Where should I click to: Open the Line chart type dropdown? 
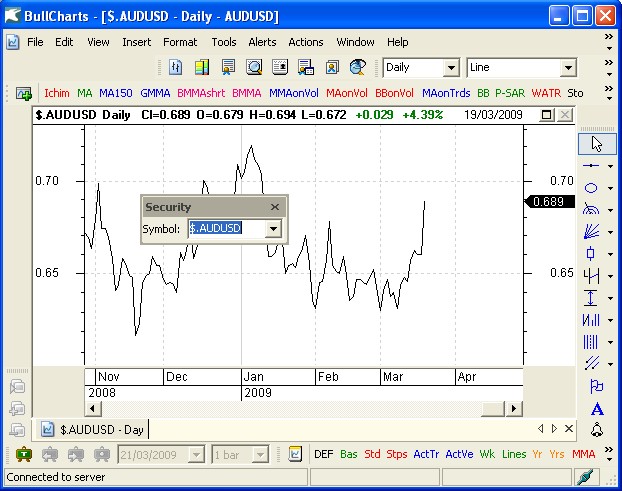click(x=568, y=68)
